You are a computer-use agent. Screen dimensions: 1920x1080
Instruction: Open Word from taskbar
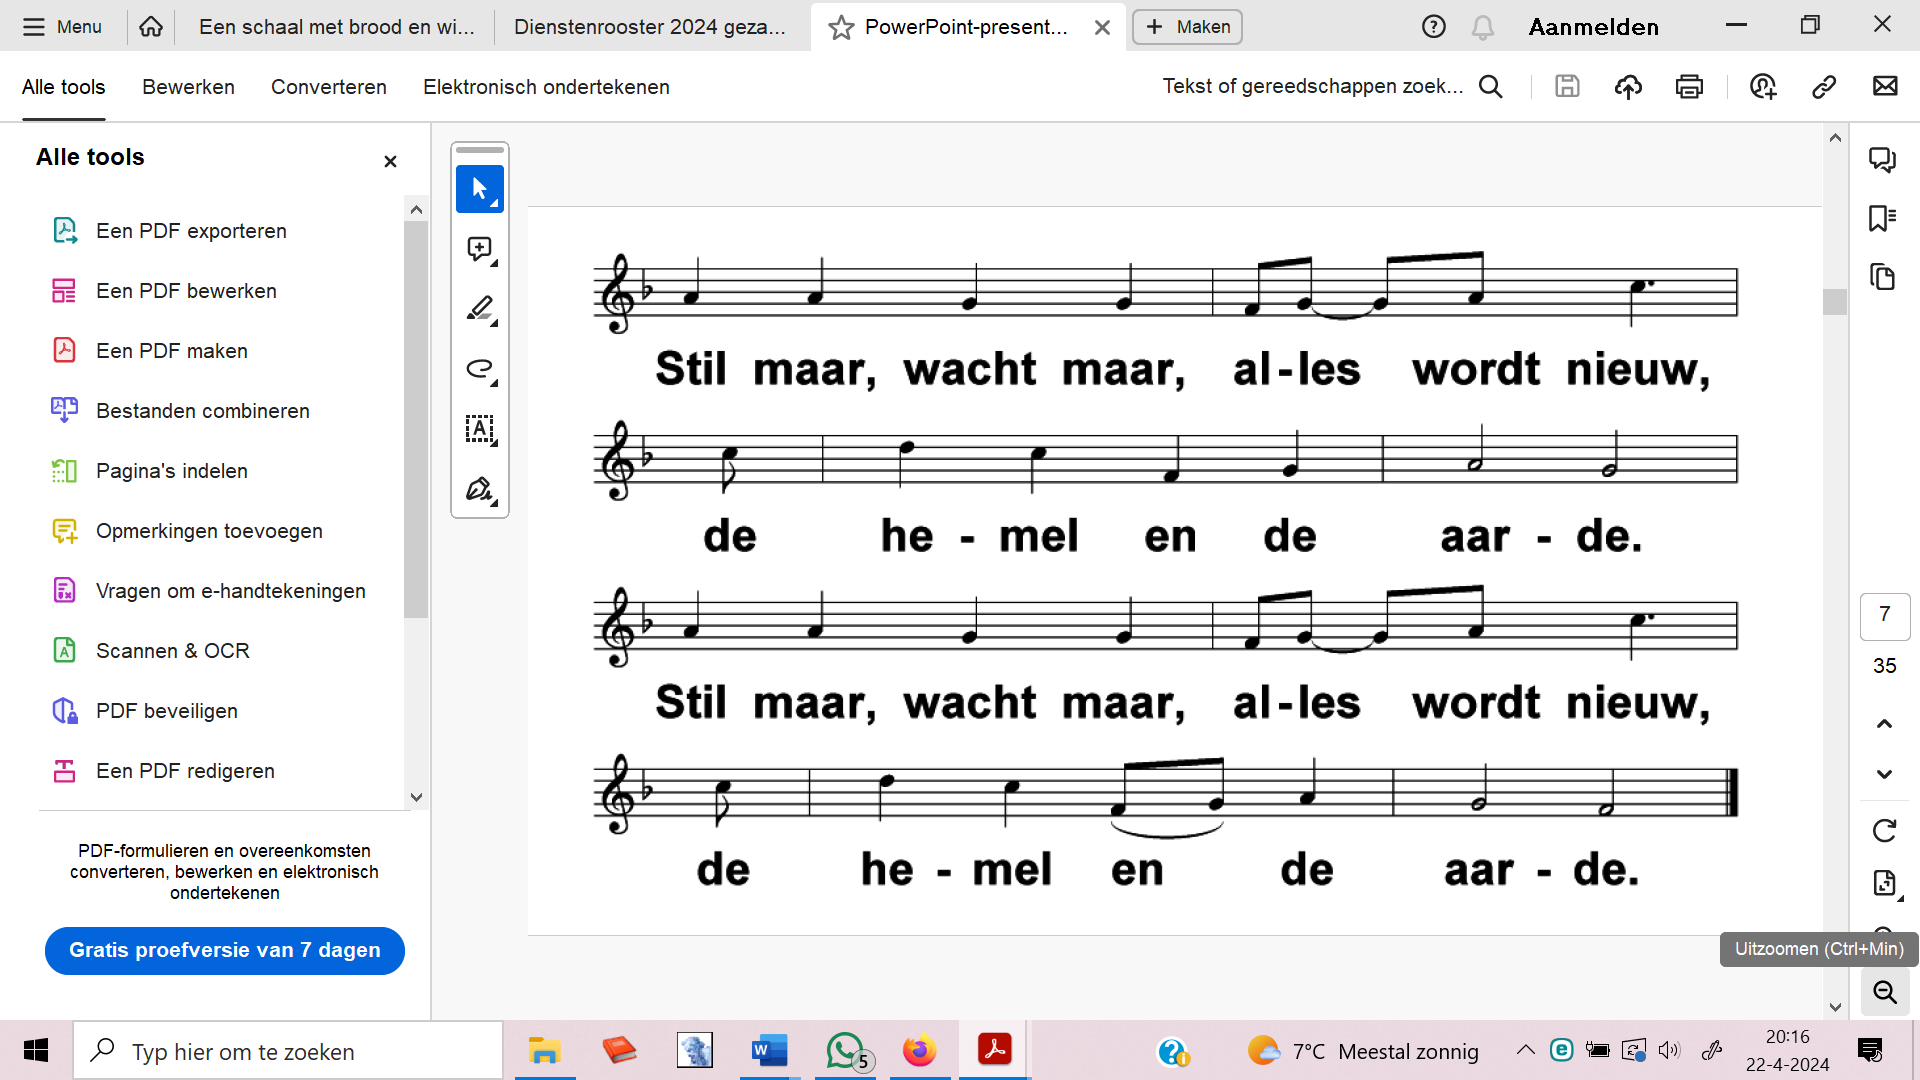769,1051
